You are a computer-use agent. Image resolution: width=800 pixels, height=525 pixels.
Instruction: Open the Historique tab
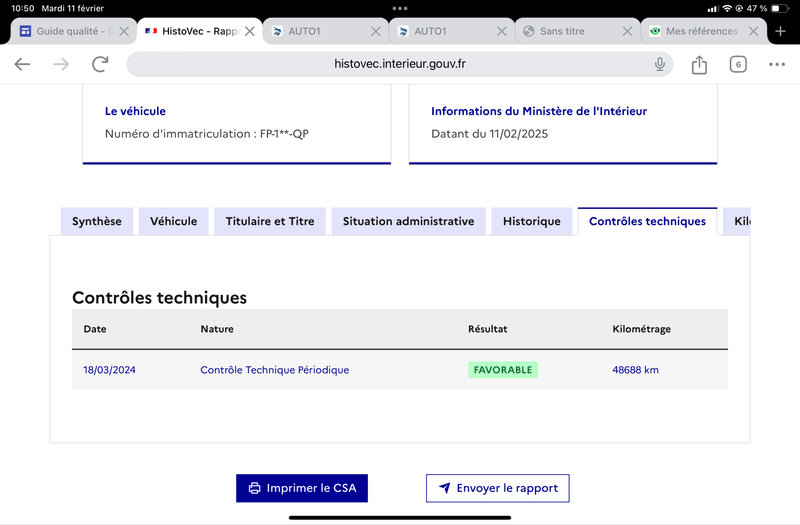point(532,221)
